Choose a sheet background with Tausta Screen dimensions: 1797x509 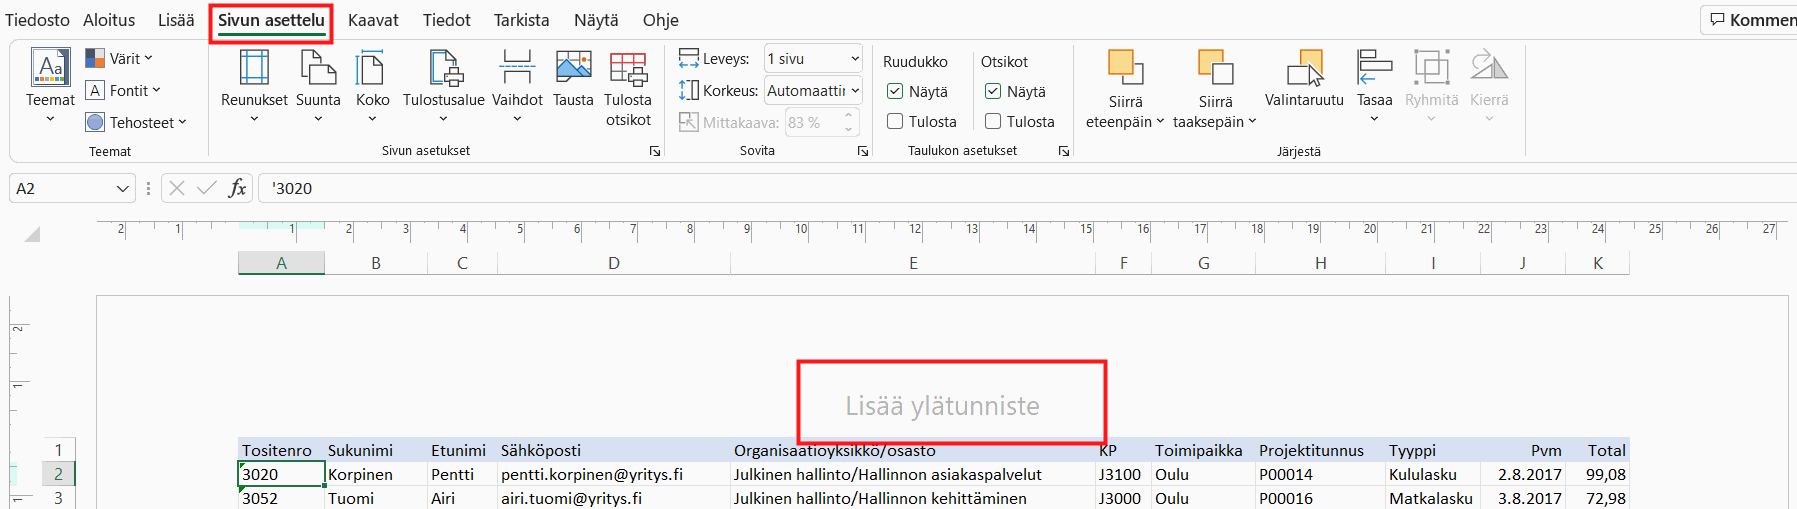click(x=573, y=80)
